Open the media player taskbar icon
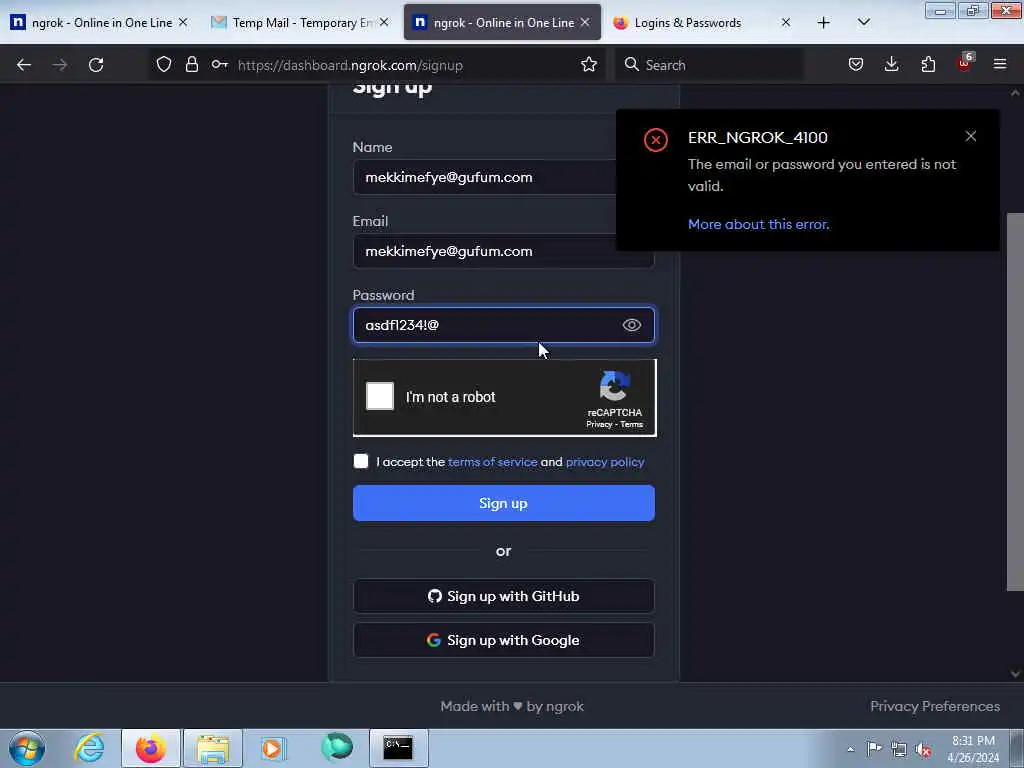This screenshot has width=1024, height=768. (274, 748)
